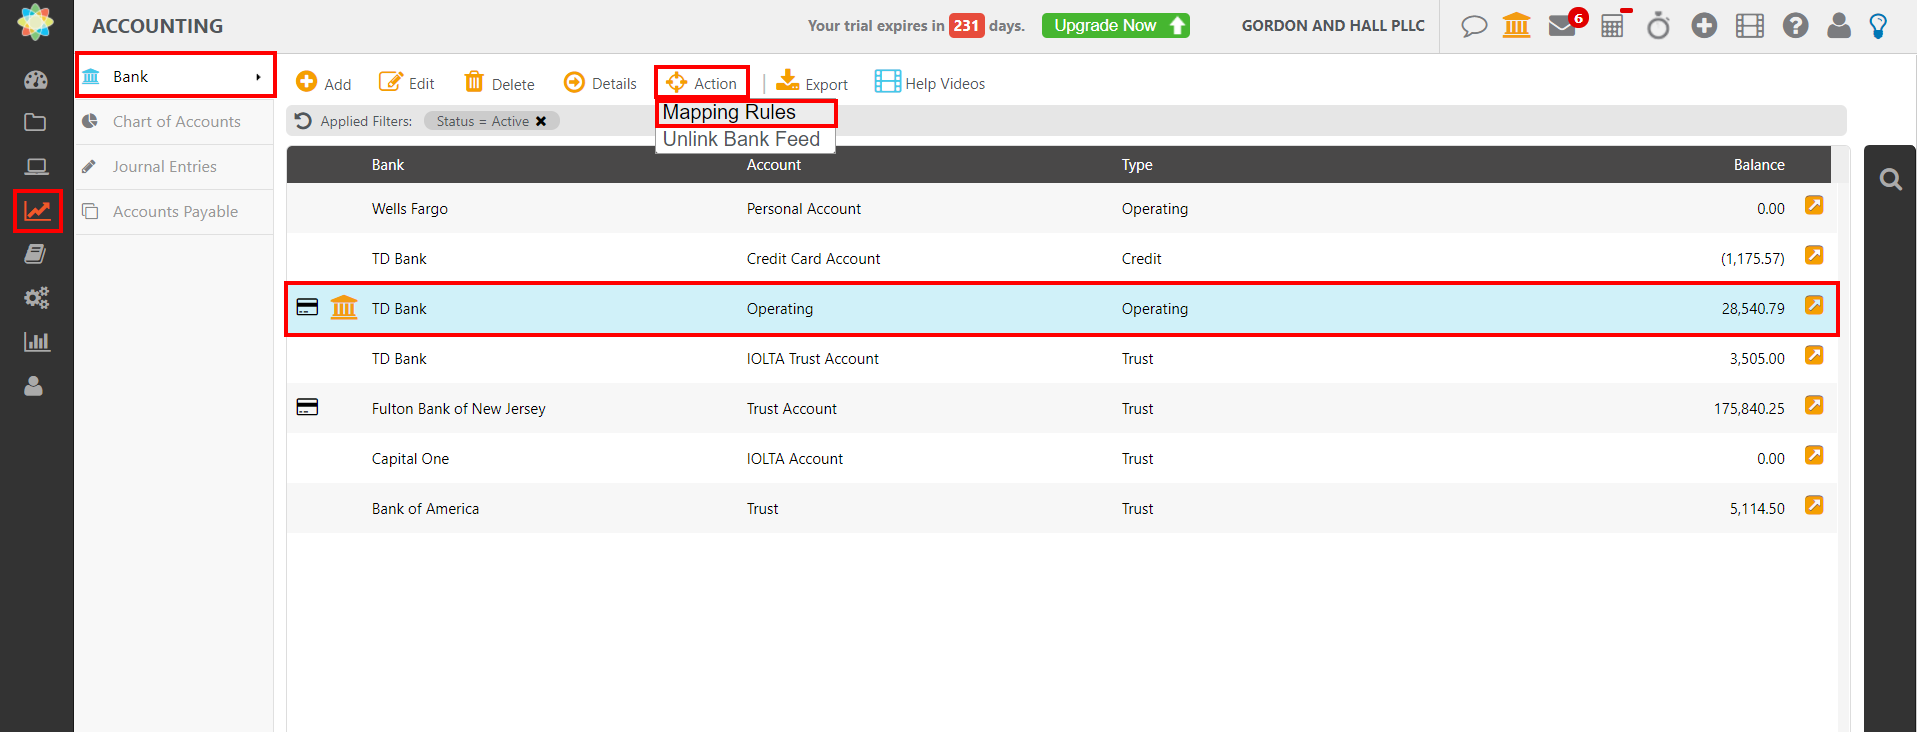The width and height of the screenshot is (1917, 732).
Task: Click the Add button
Action: click(x=323, y=83)
